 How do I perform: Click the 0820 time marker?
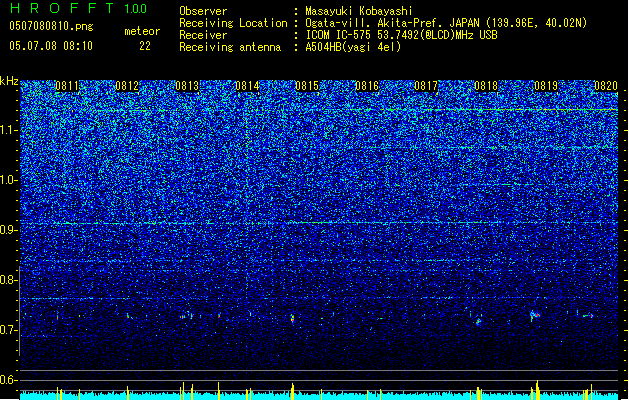(x=606, y=86)
